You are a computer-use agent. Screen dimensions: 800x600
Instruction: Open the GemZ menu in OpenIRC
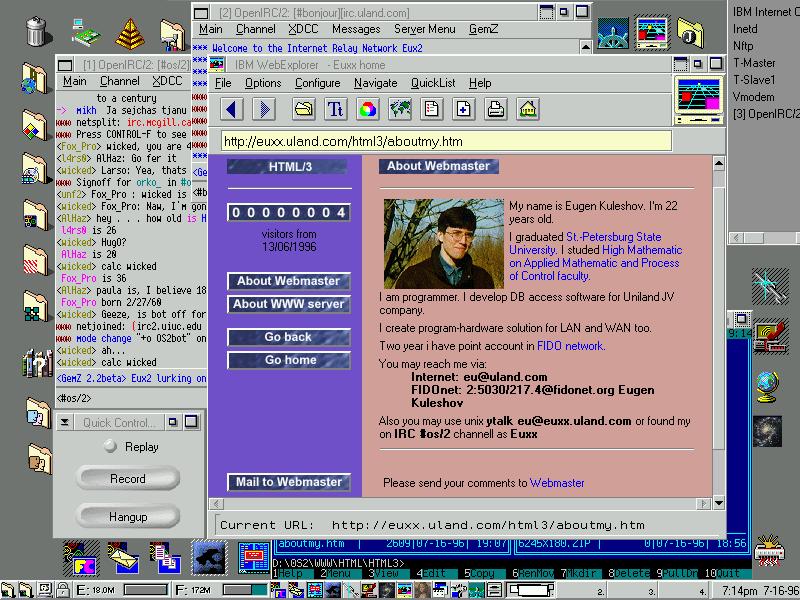tap(483, 29)
